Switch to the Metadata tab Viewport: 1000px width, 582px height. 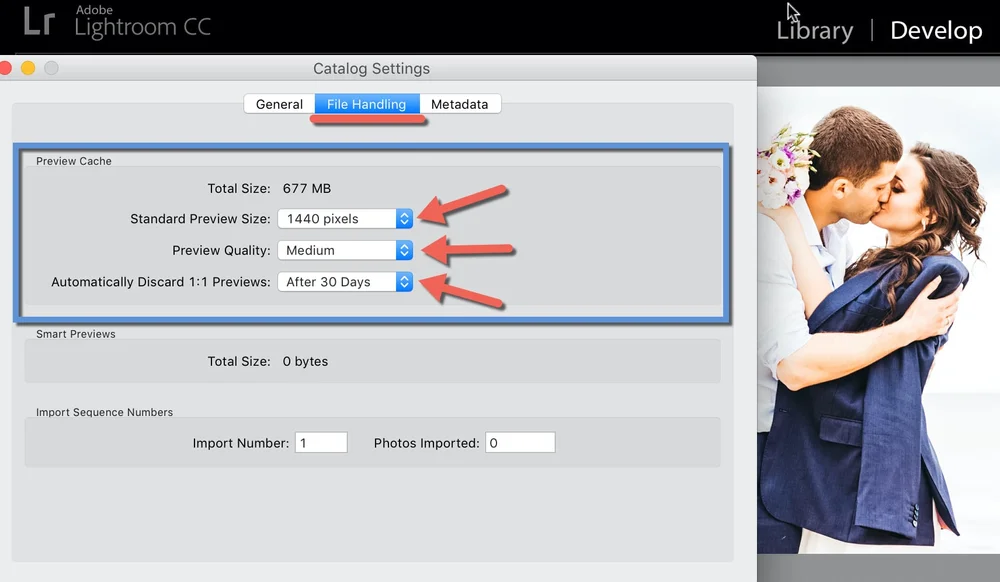pos(461,103)
